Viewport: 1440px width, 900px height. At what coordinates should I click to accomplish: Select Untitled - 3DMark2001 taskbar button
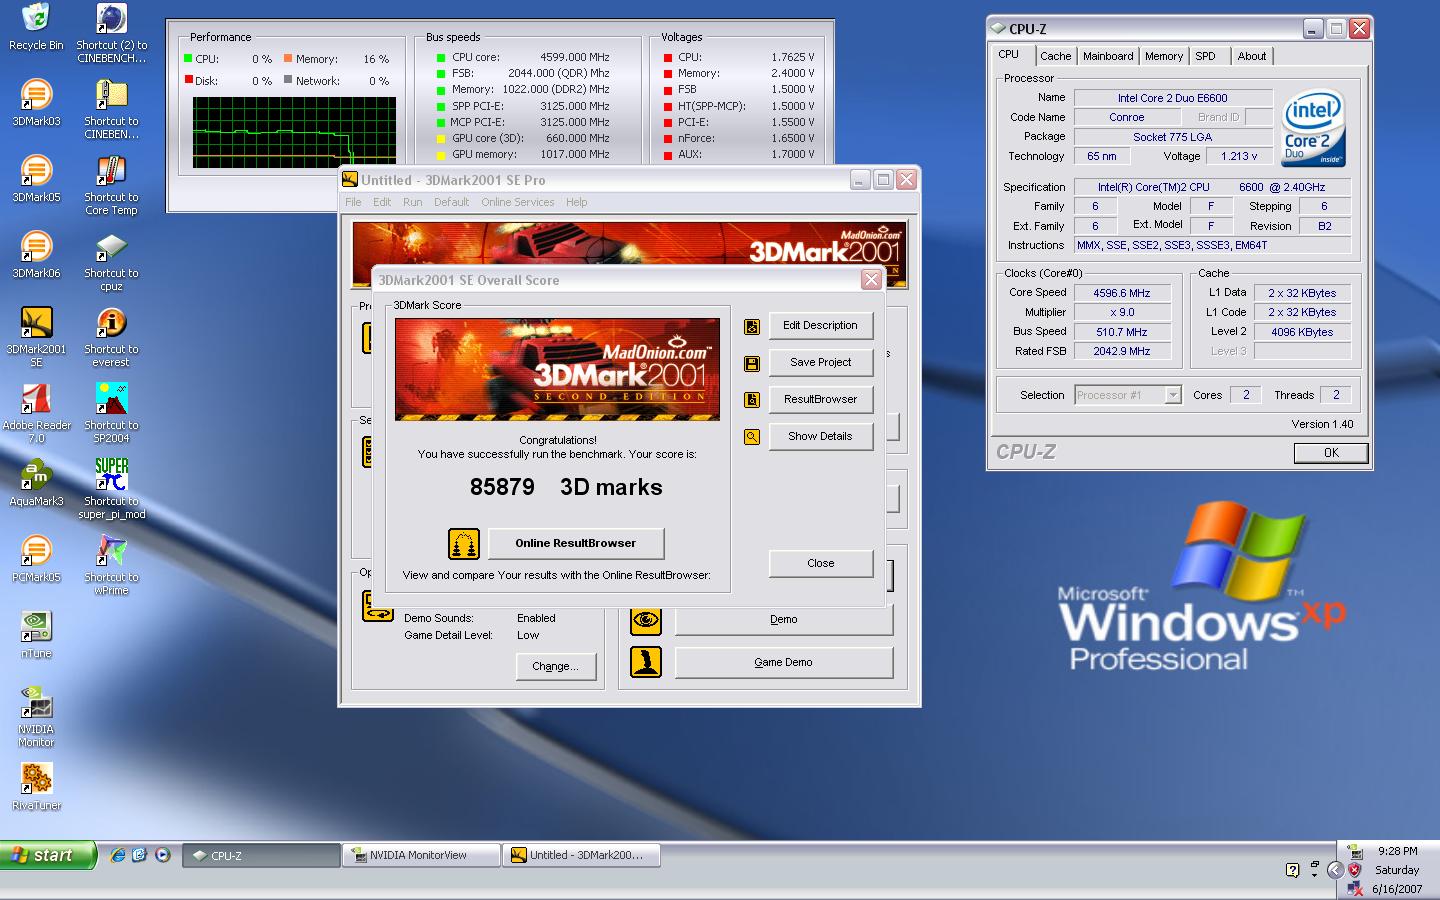click(x=581, y=856)
